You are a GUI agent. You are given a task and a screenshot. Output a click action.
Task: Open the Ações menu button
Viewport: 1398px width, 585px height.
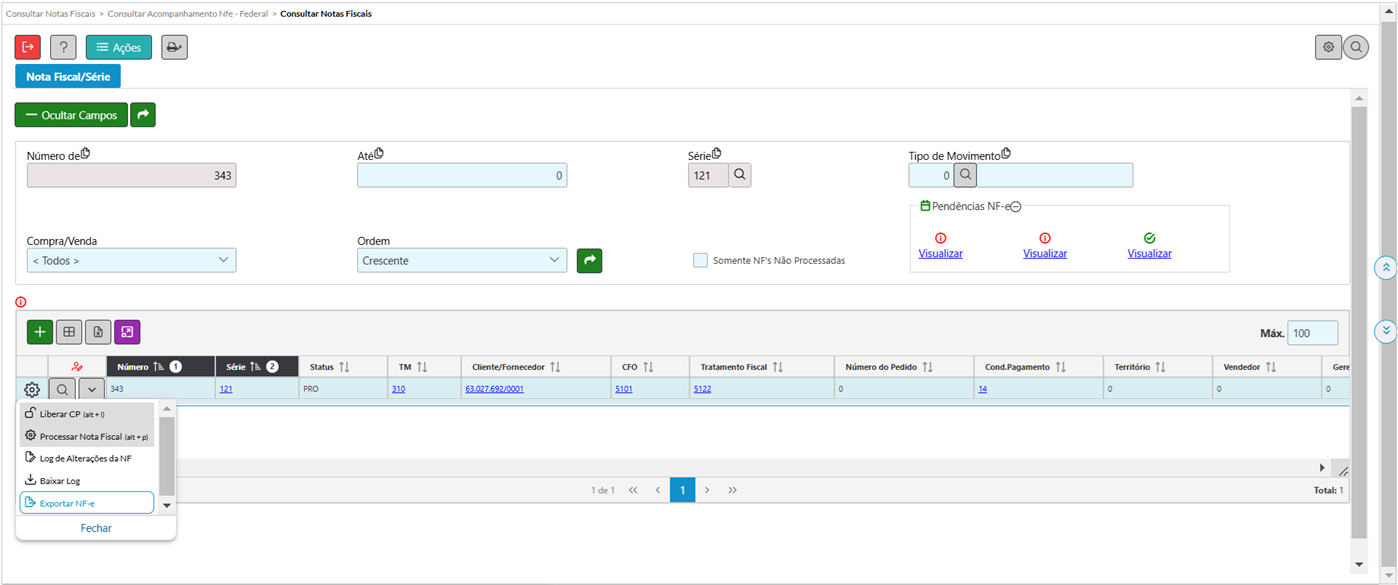pyautogui.click(x=118, y=47)
